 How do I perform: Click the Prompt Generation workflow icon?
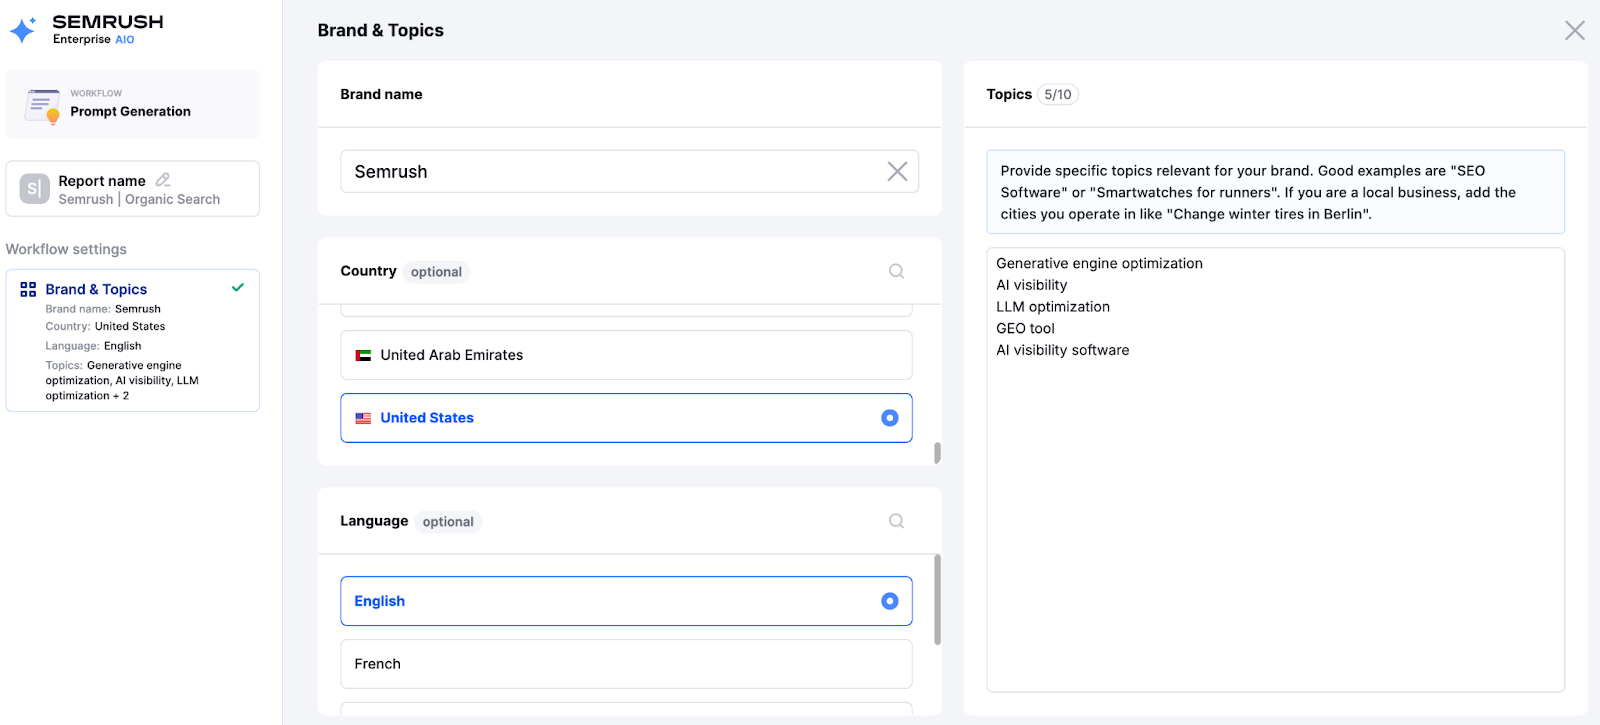tap(43, 105)
